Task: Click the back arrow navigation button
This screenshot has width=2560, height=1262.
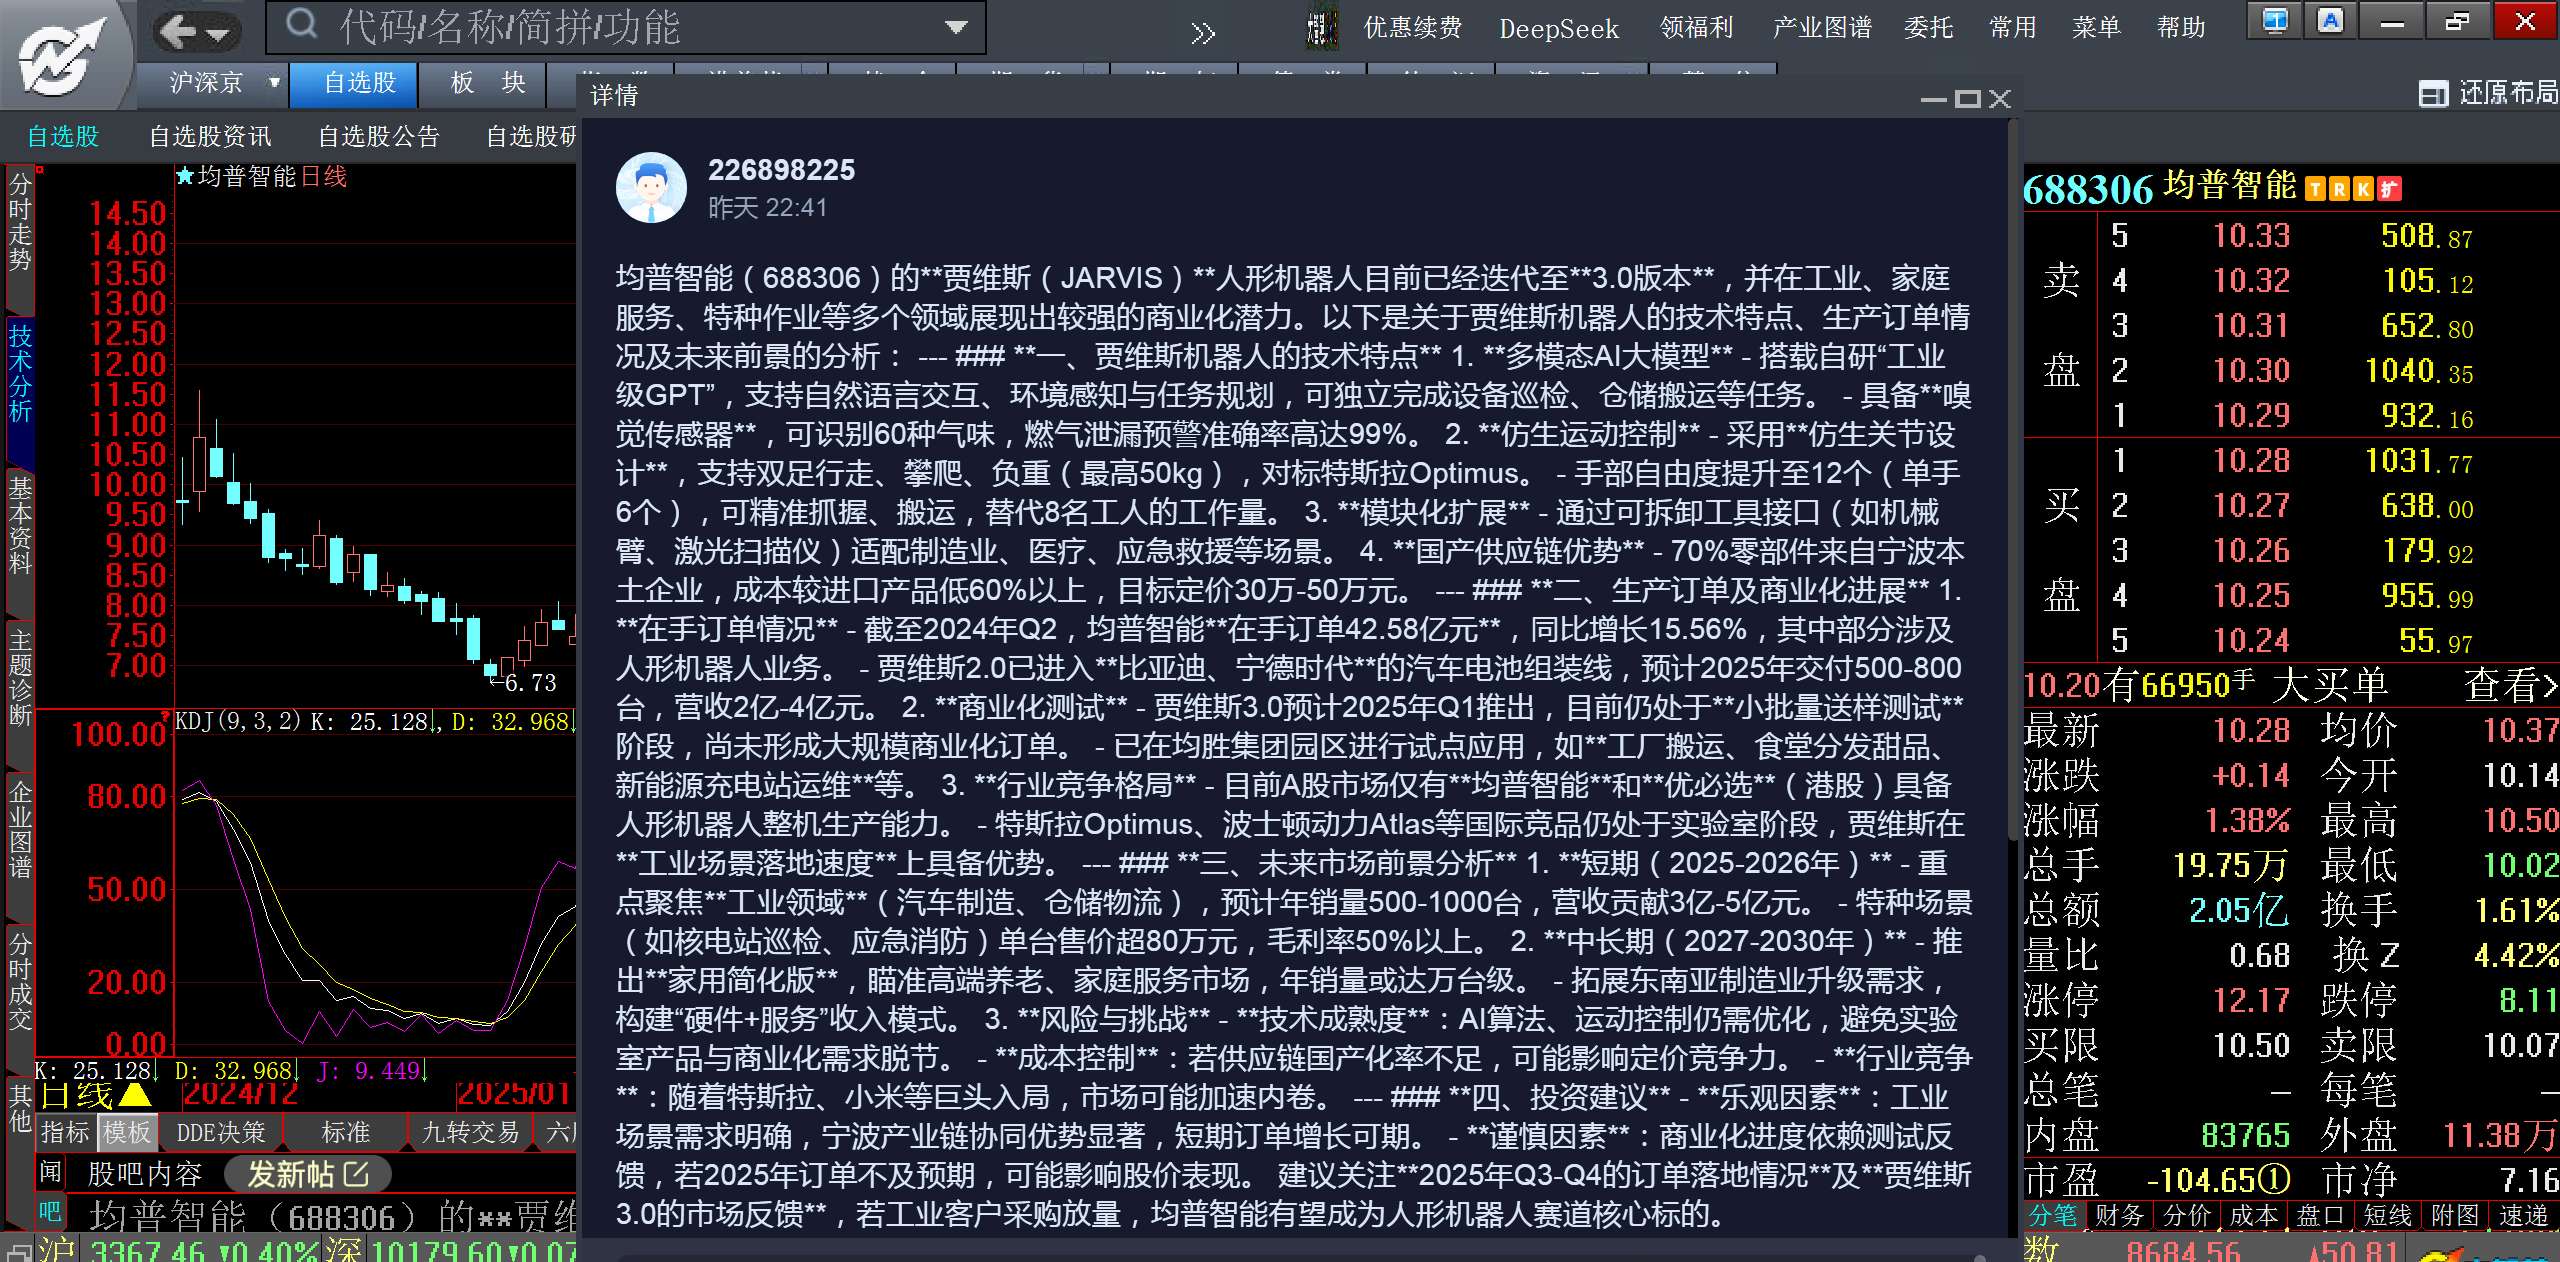Action: pos(178,31)
